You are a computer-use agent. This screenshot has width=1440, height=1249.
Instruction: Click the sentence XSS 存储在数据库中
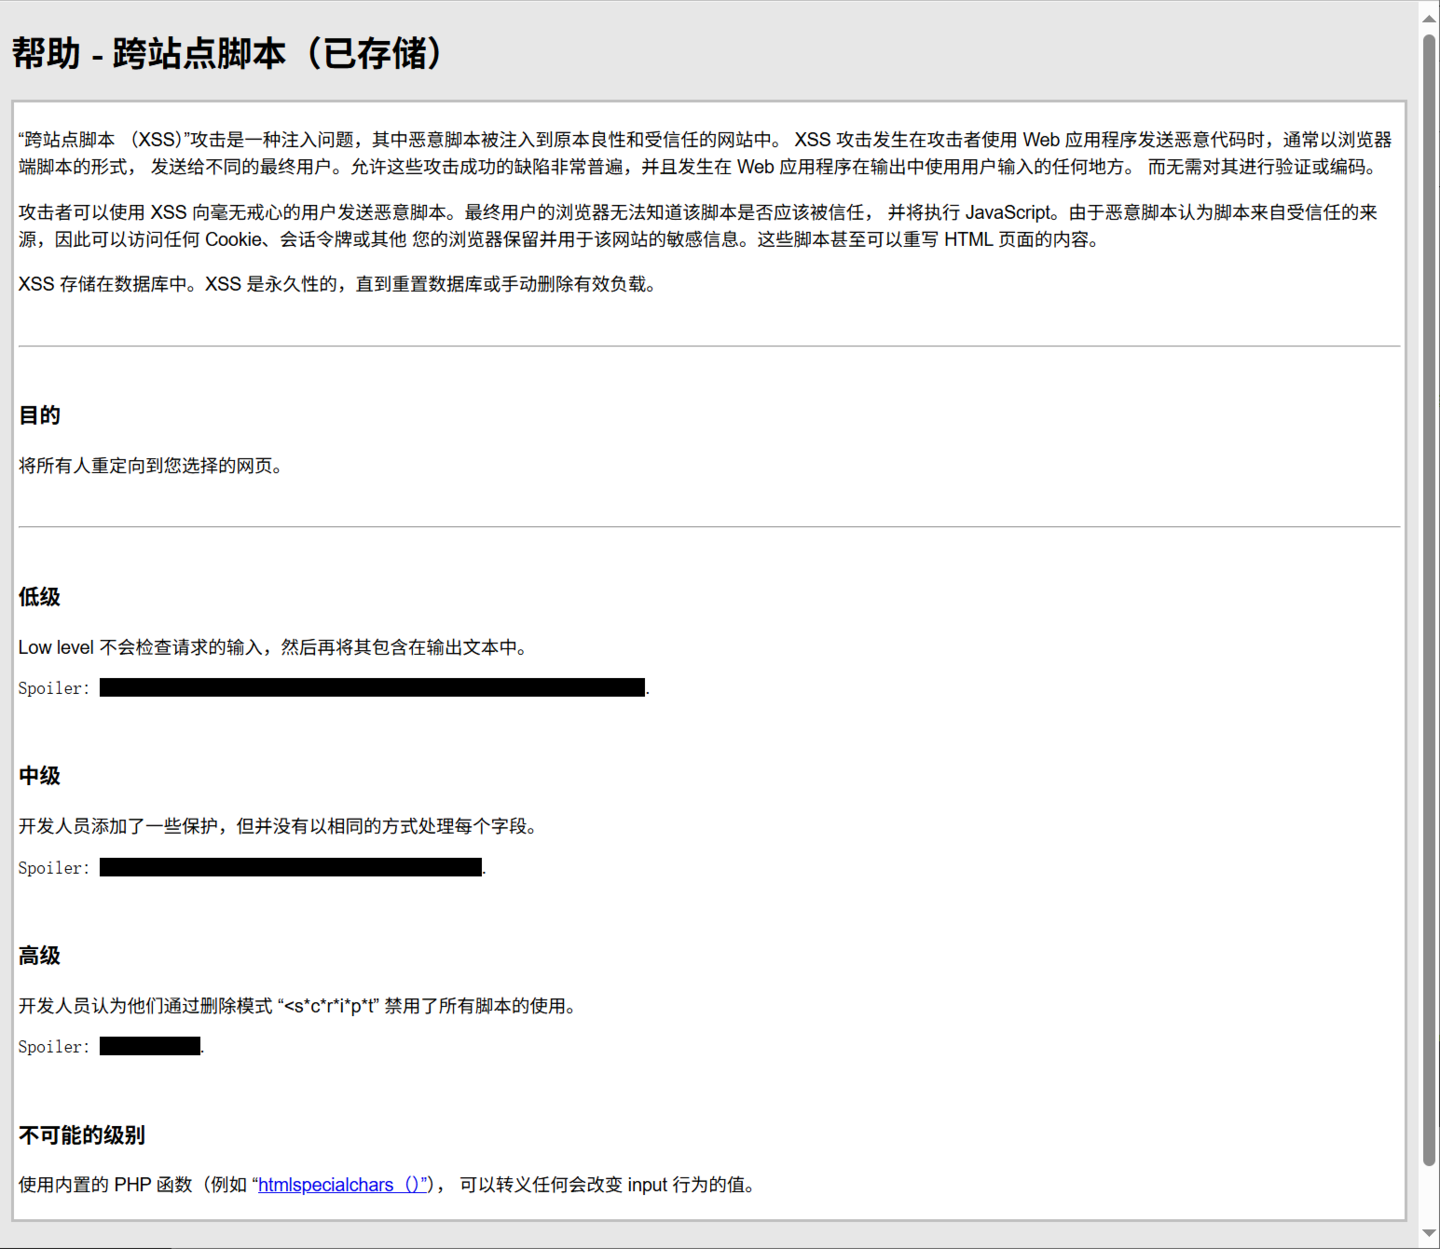point(337,285)
